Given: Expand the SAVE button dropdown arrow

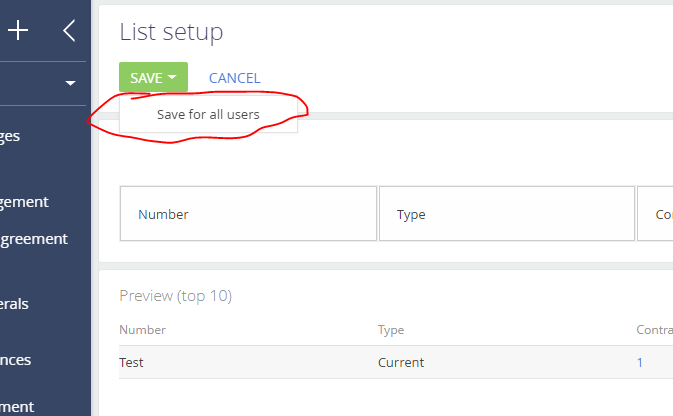Looking at the screenshot, I should tap(172, 77).
